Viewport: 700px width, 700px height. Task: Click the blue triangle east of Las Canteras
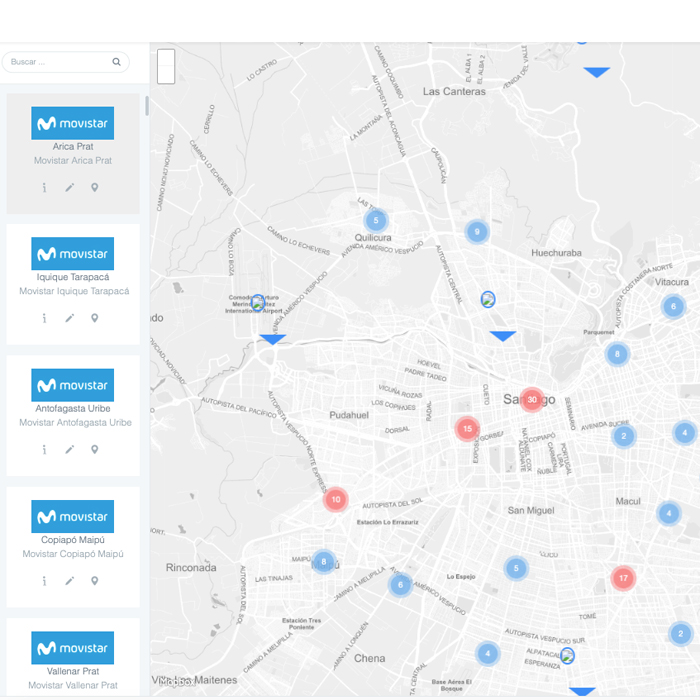[597, 72]
